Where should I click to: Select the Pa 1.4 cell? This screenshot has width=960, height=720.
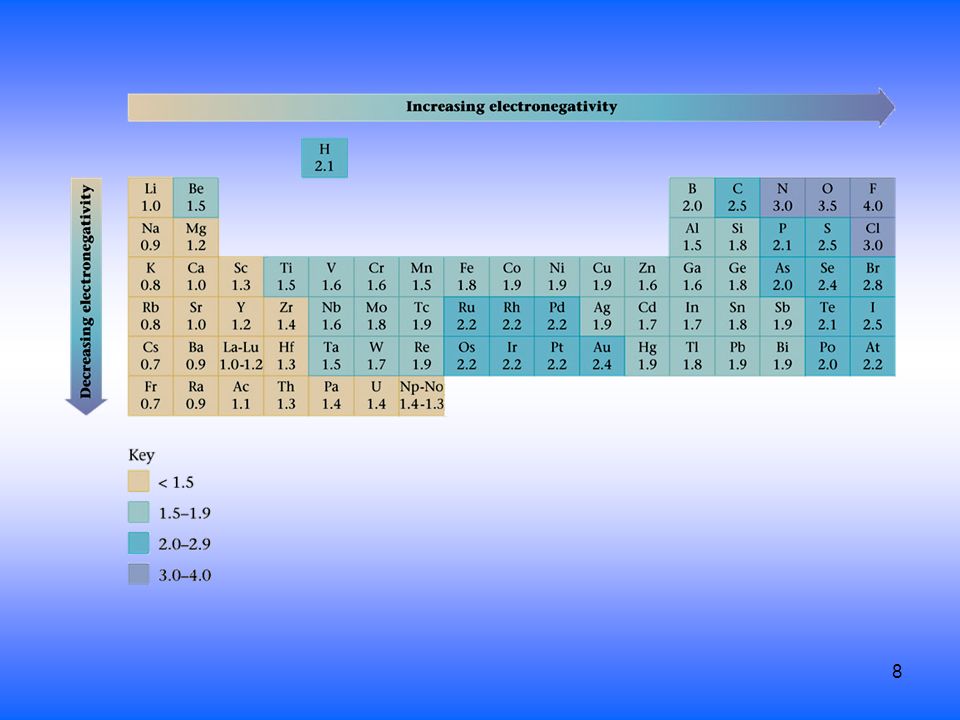[x=331, y=396]
